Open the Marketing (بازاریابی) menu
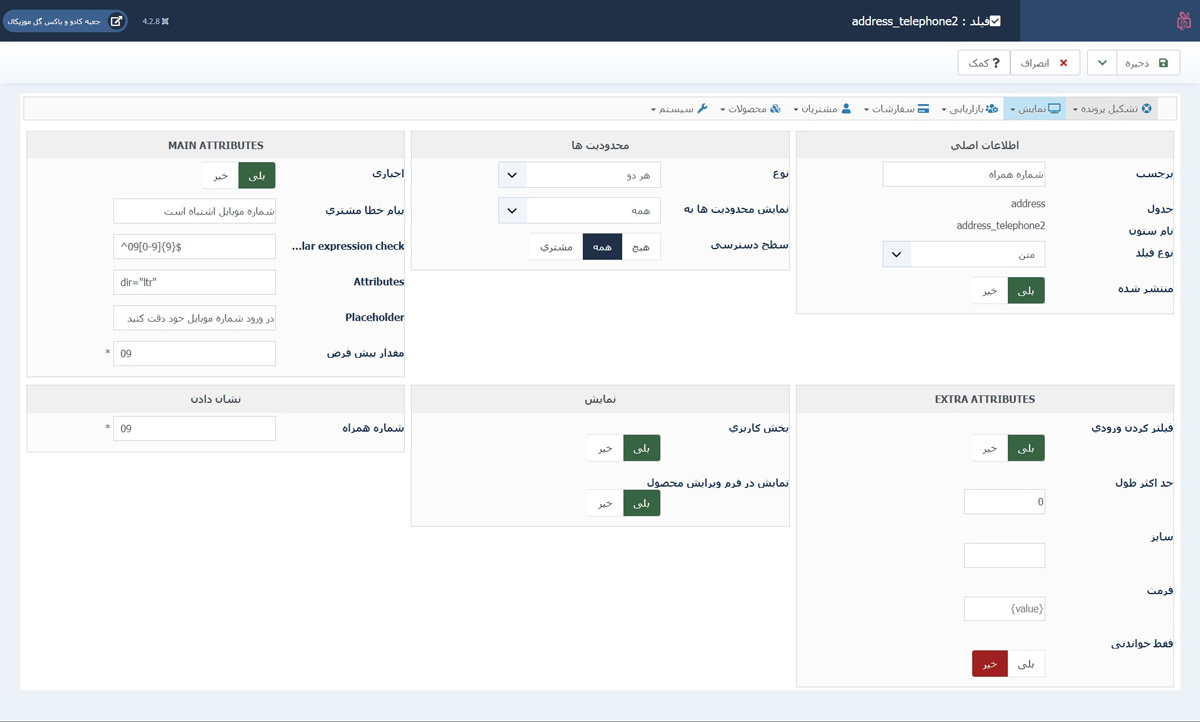 969,109
